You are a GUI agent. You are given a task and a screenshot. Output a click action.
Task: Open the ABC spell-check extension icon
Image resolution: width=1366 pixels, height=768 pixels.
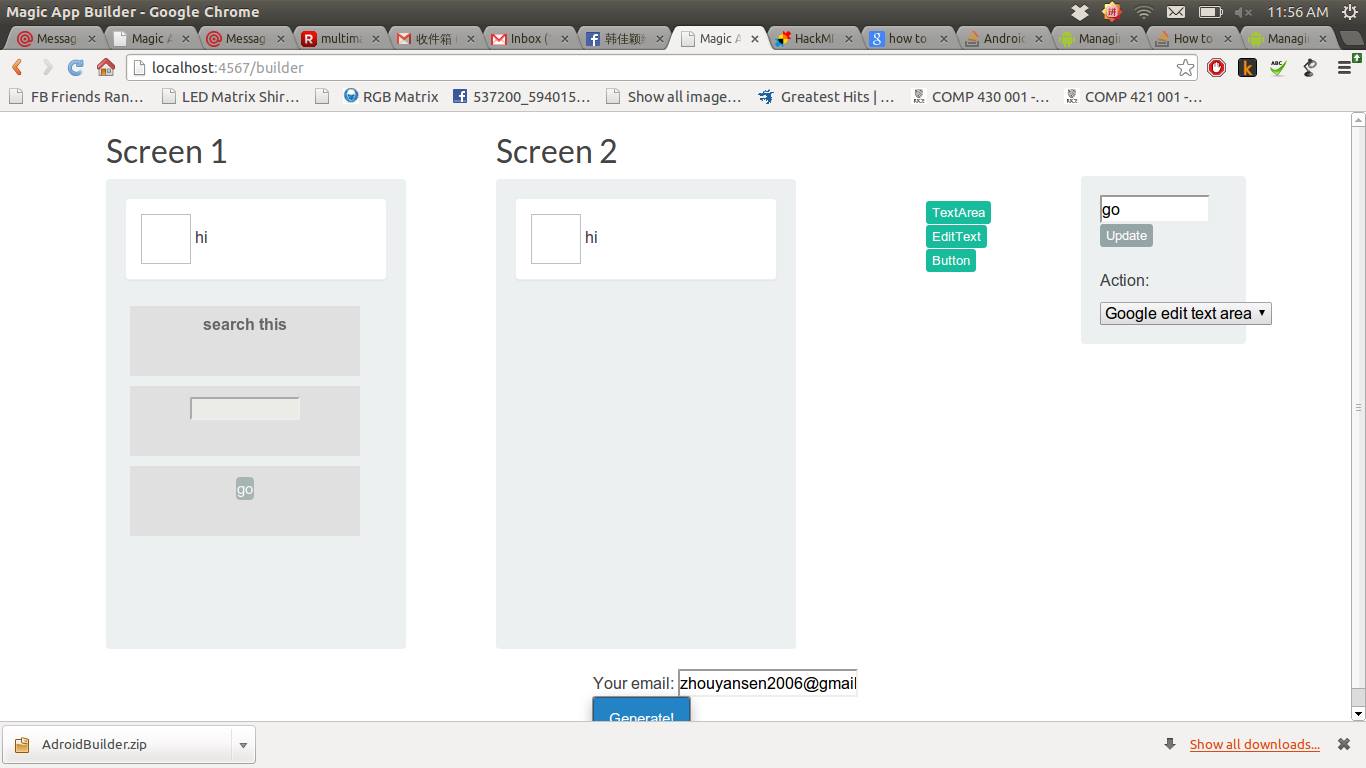pos(1278,68)
